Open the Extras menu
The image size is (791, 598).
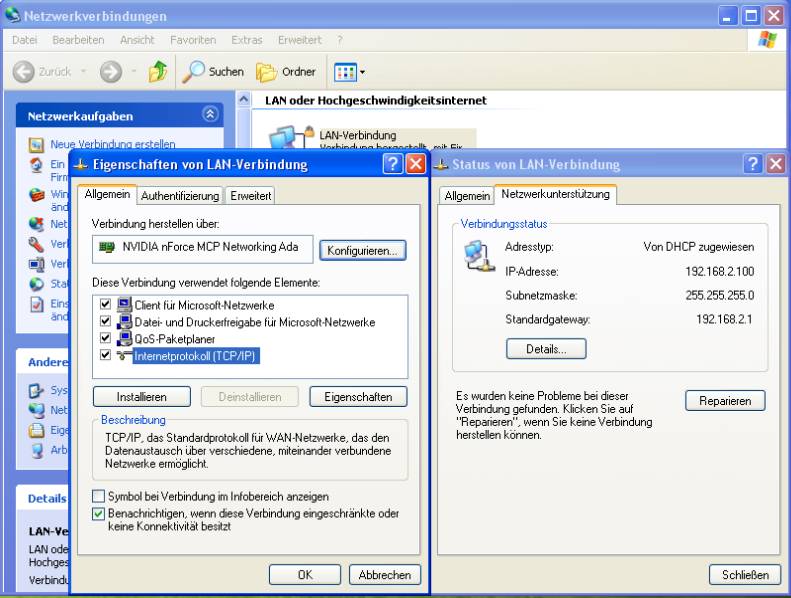tap(246, 40)
